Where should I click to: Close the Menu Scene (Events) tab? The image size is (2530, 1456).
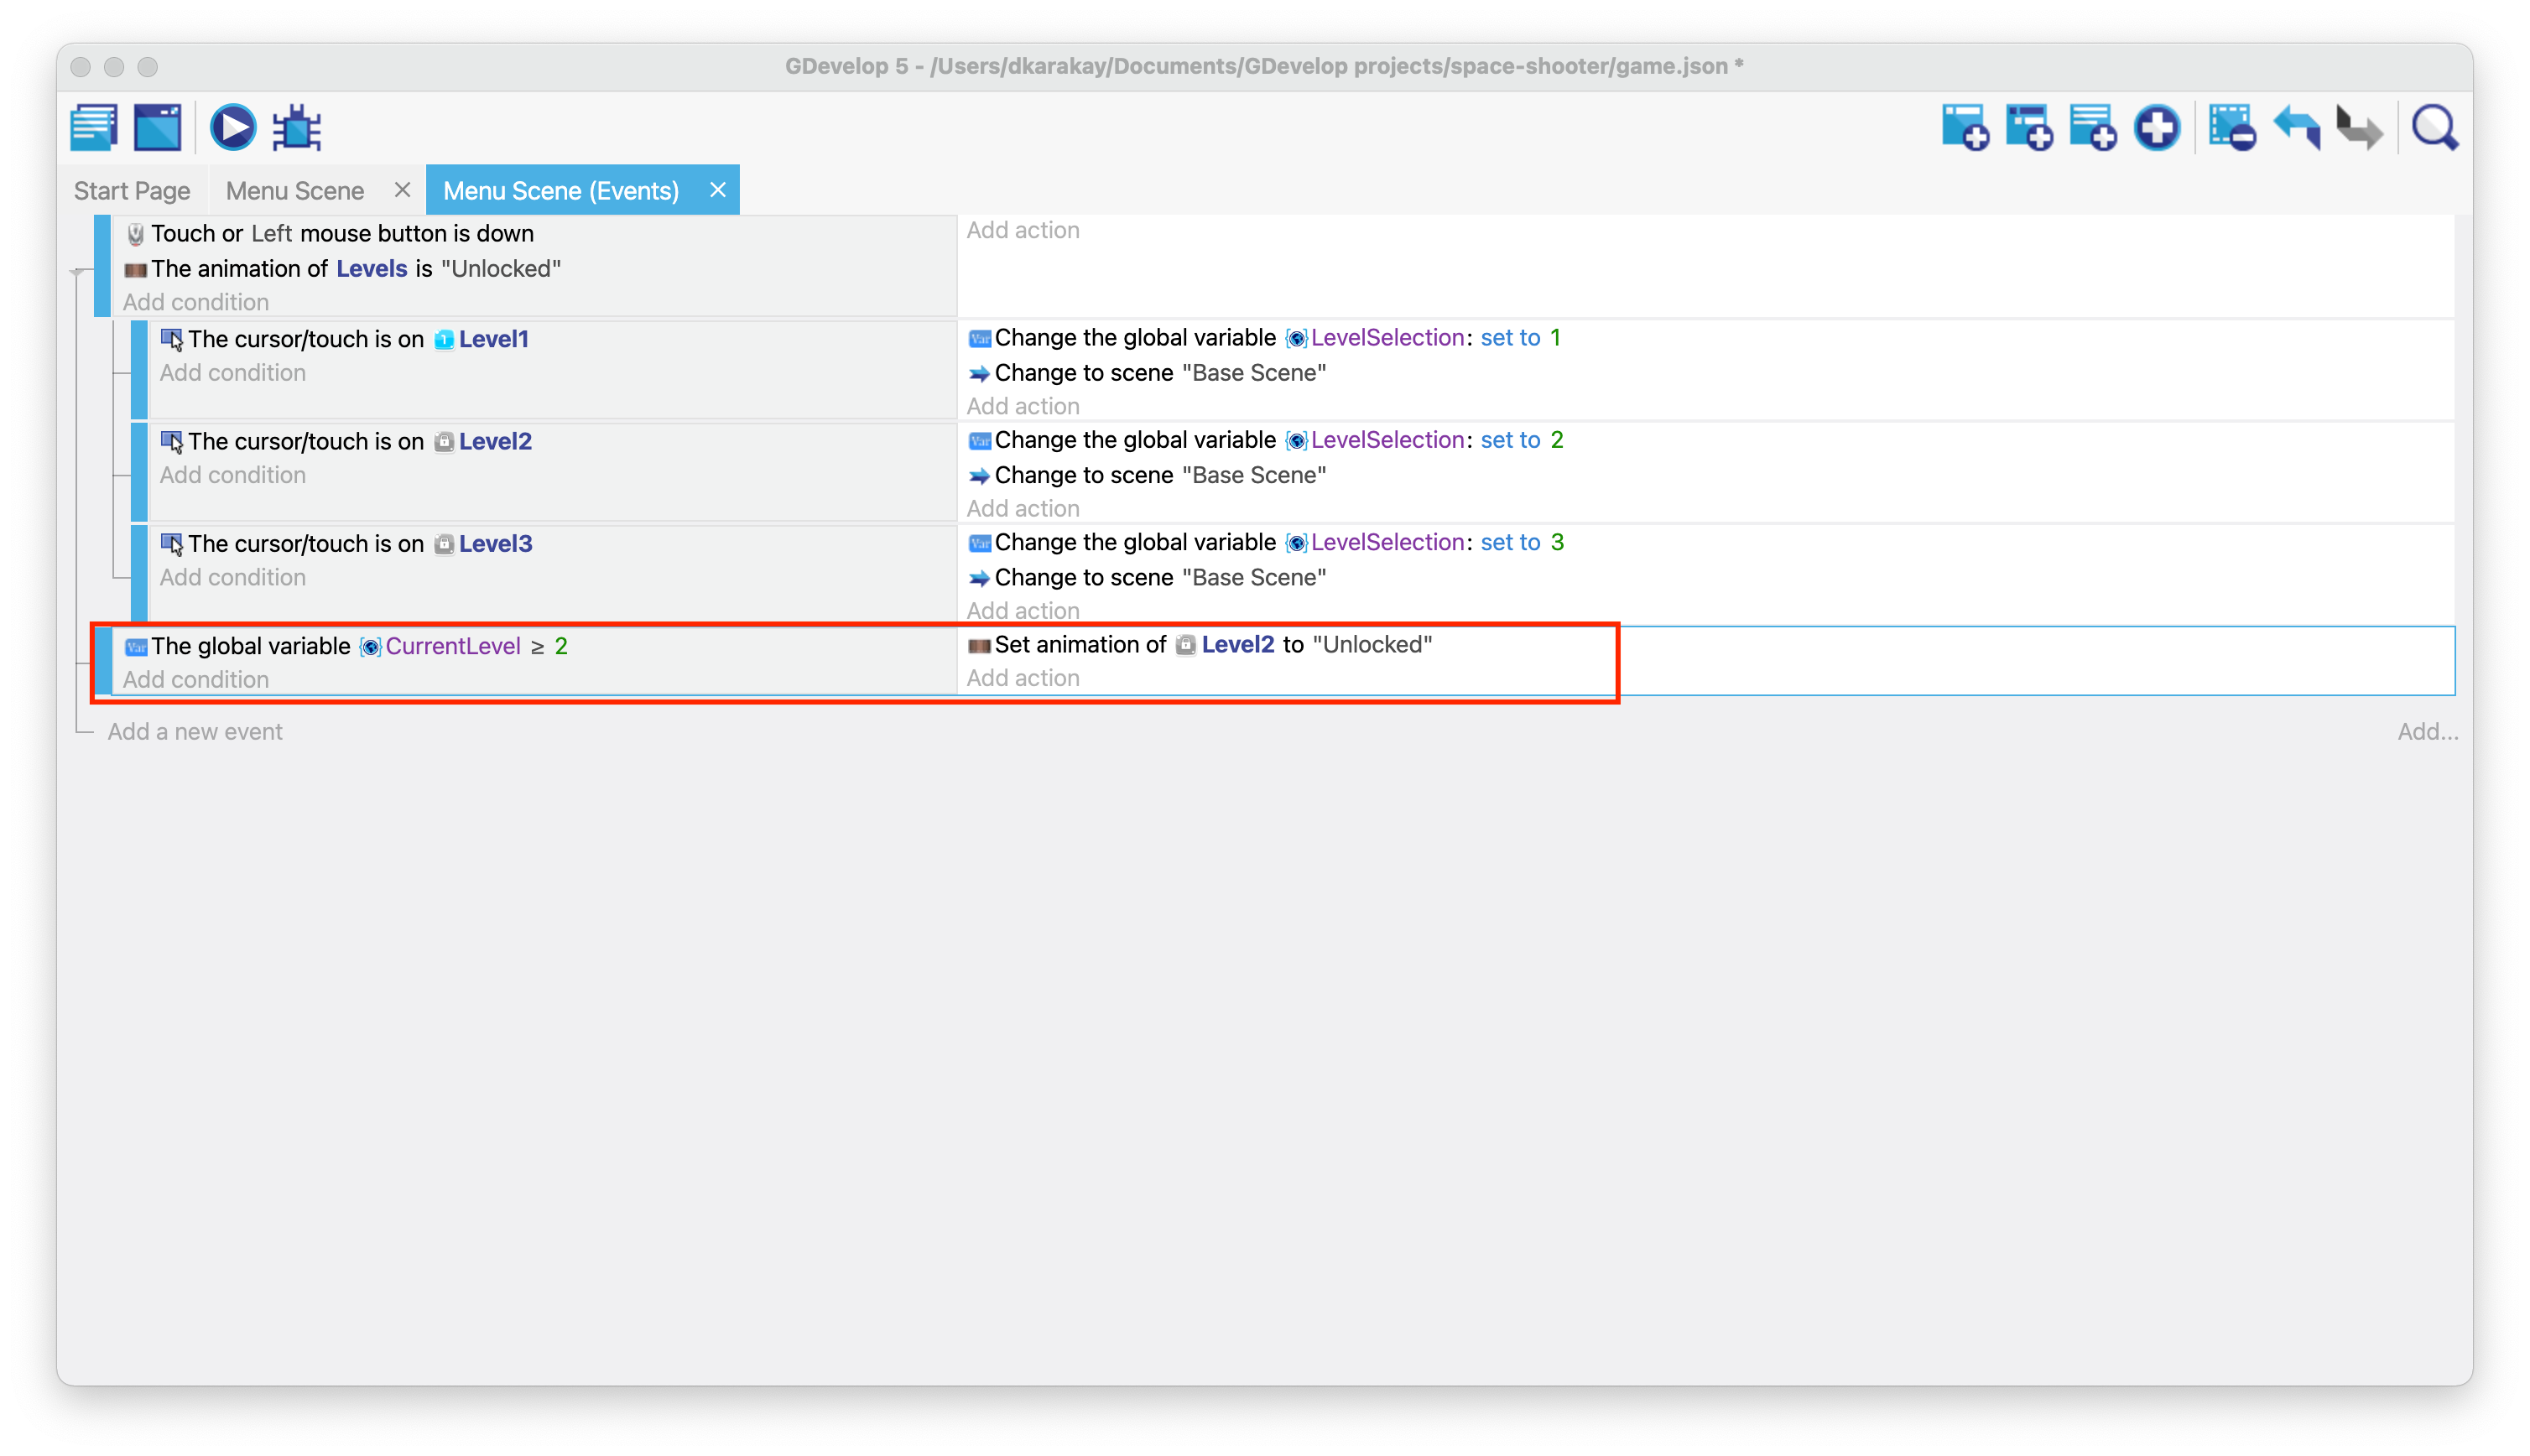click(x=717, y=190)
